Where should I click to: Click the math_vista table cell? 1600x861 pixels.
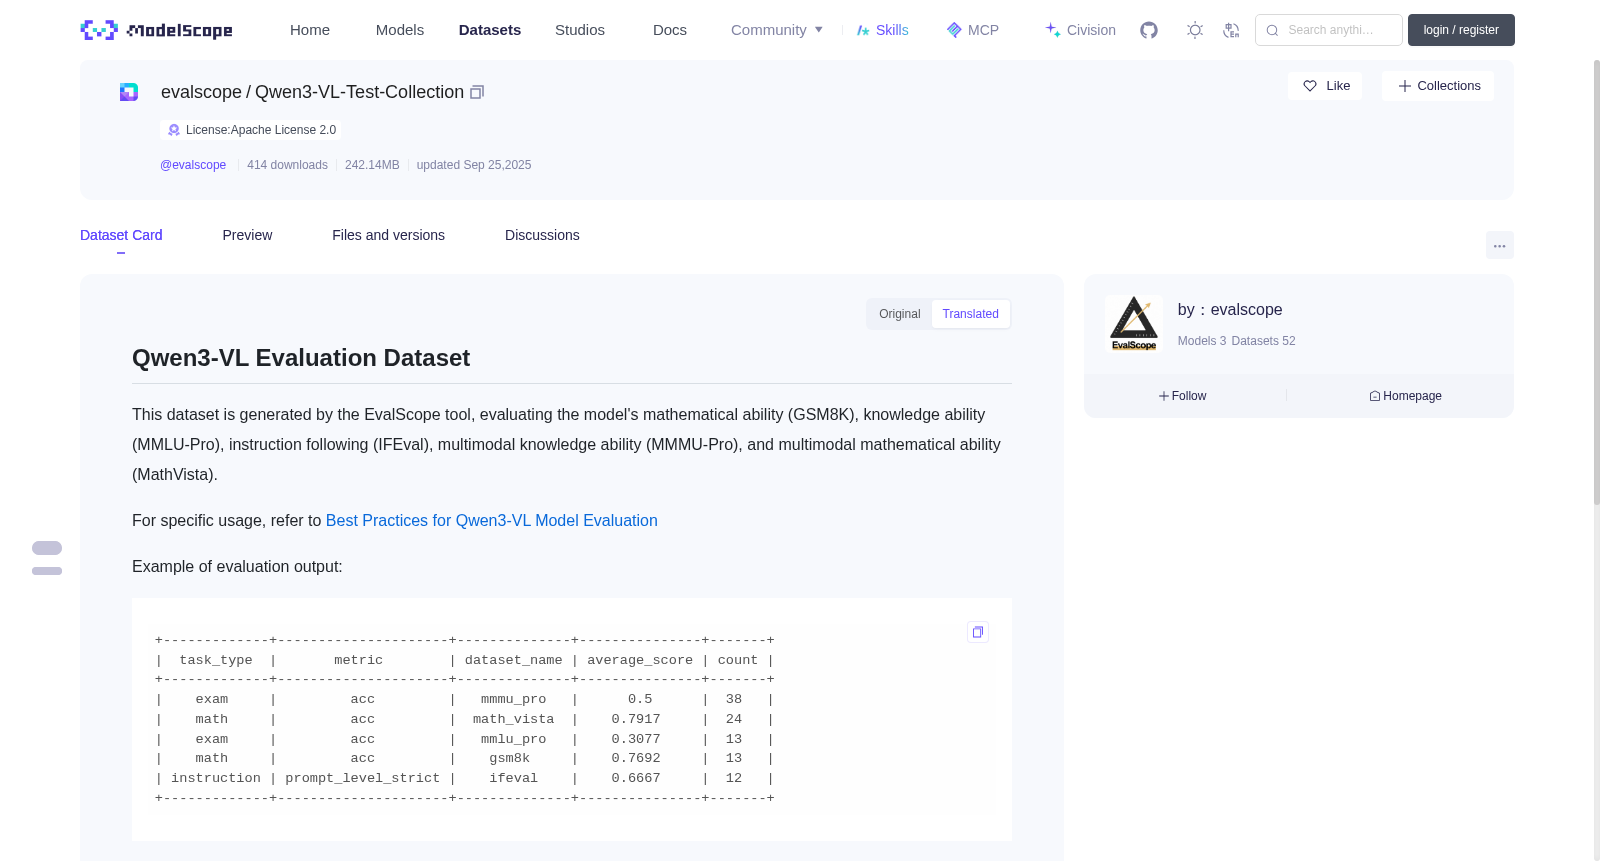(x=513, y=719)
